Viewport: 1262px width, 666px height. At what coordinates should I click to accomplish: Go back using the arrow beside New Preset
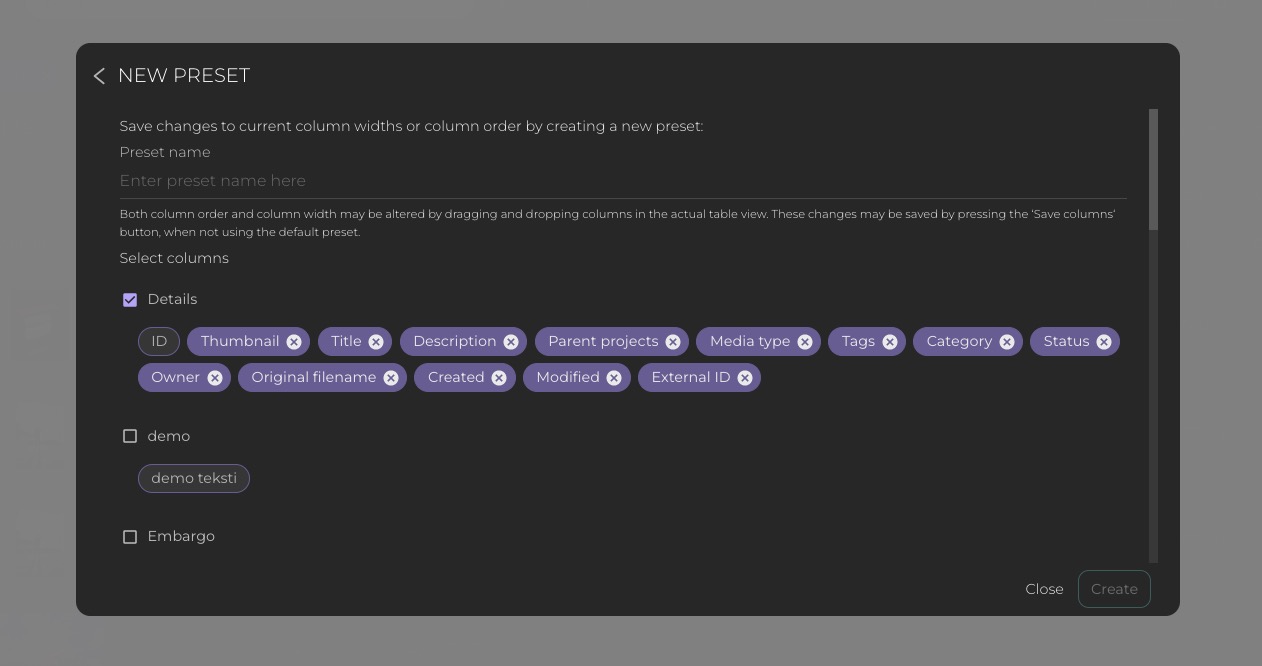pos(99,76)
